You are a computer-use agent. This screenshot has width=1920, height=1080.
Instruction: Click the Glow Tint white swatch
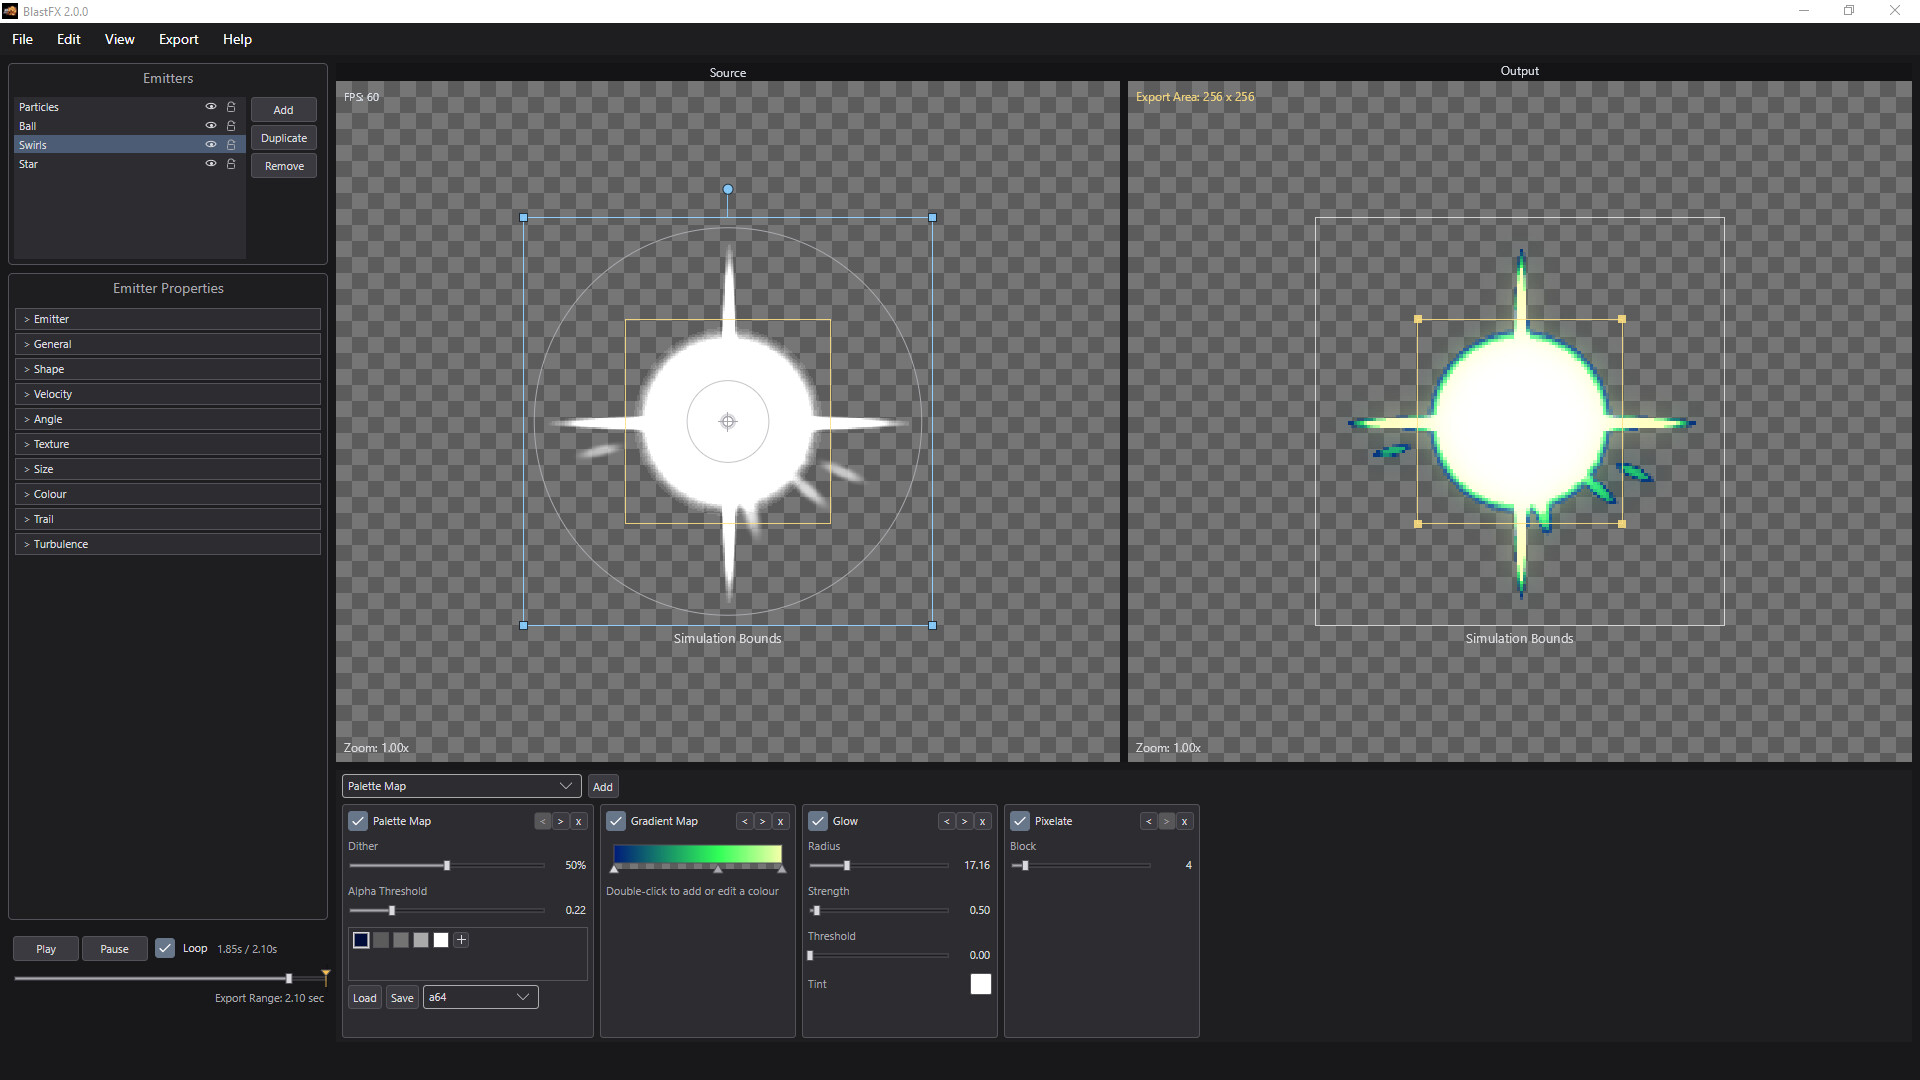(981, 984)
